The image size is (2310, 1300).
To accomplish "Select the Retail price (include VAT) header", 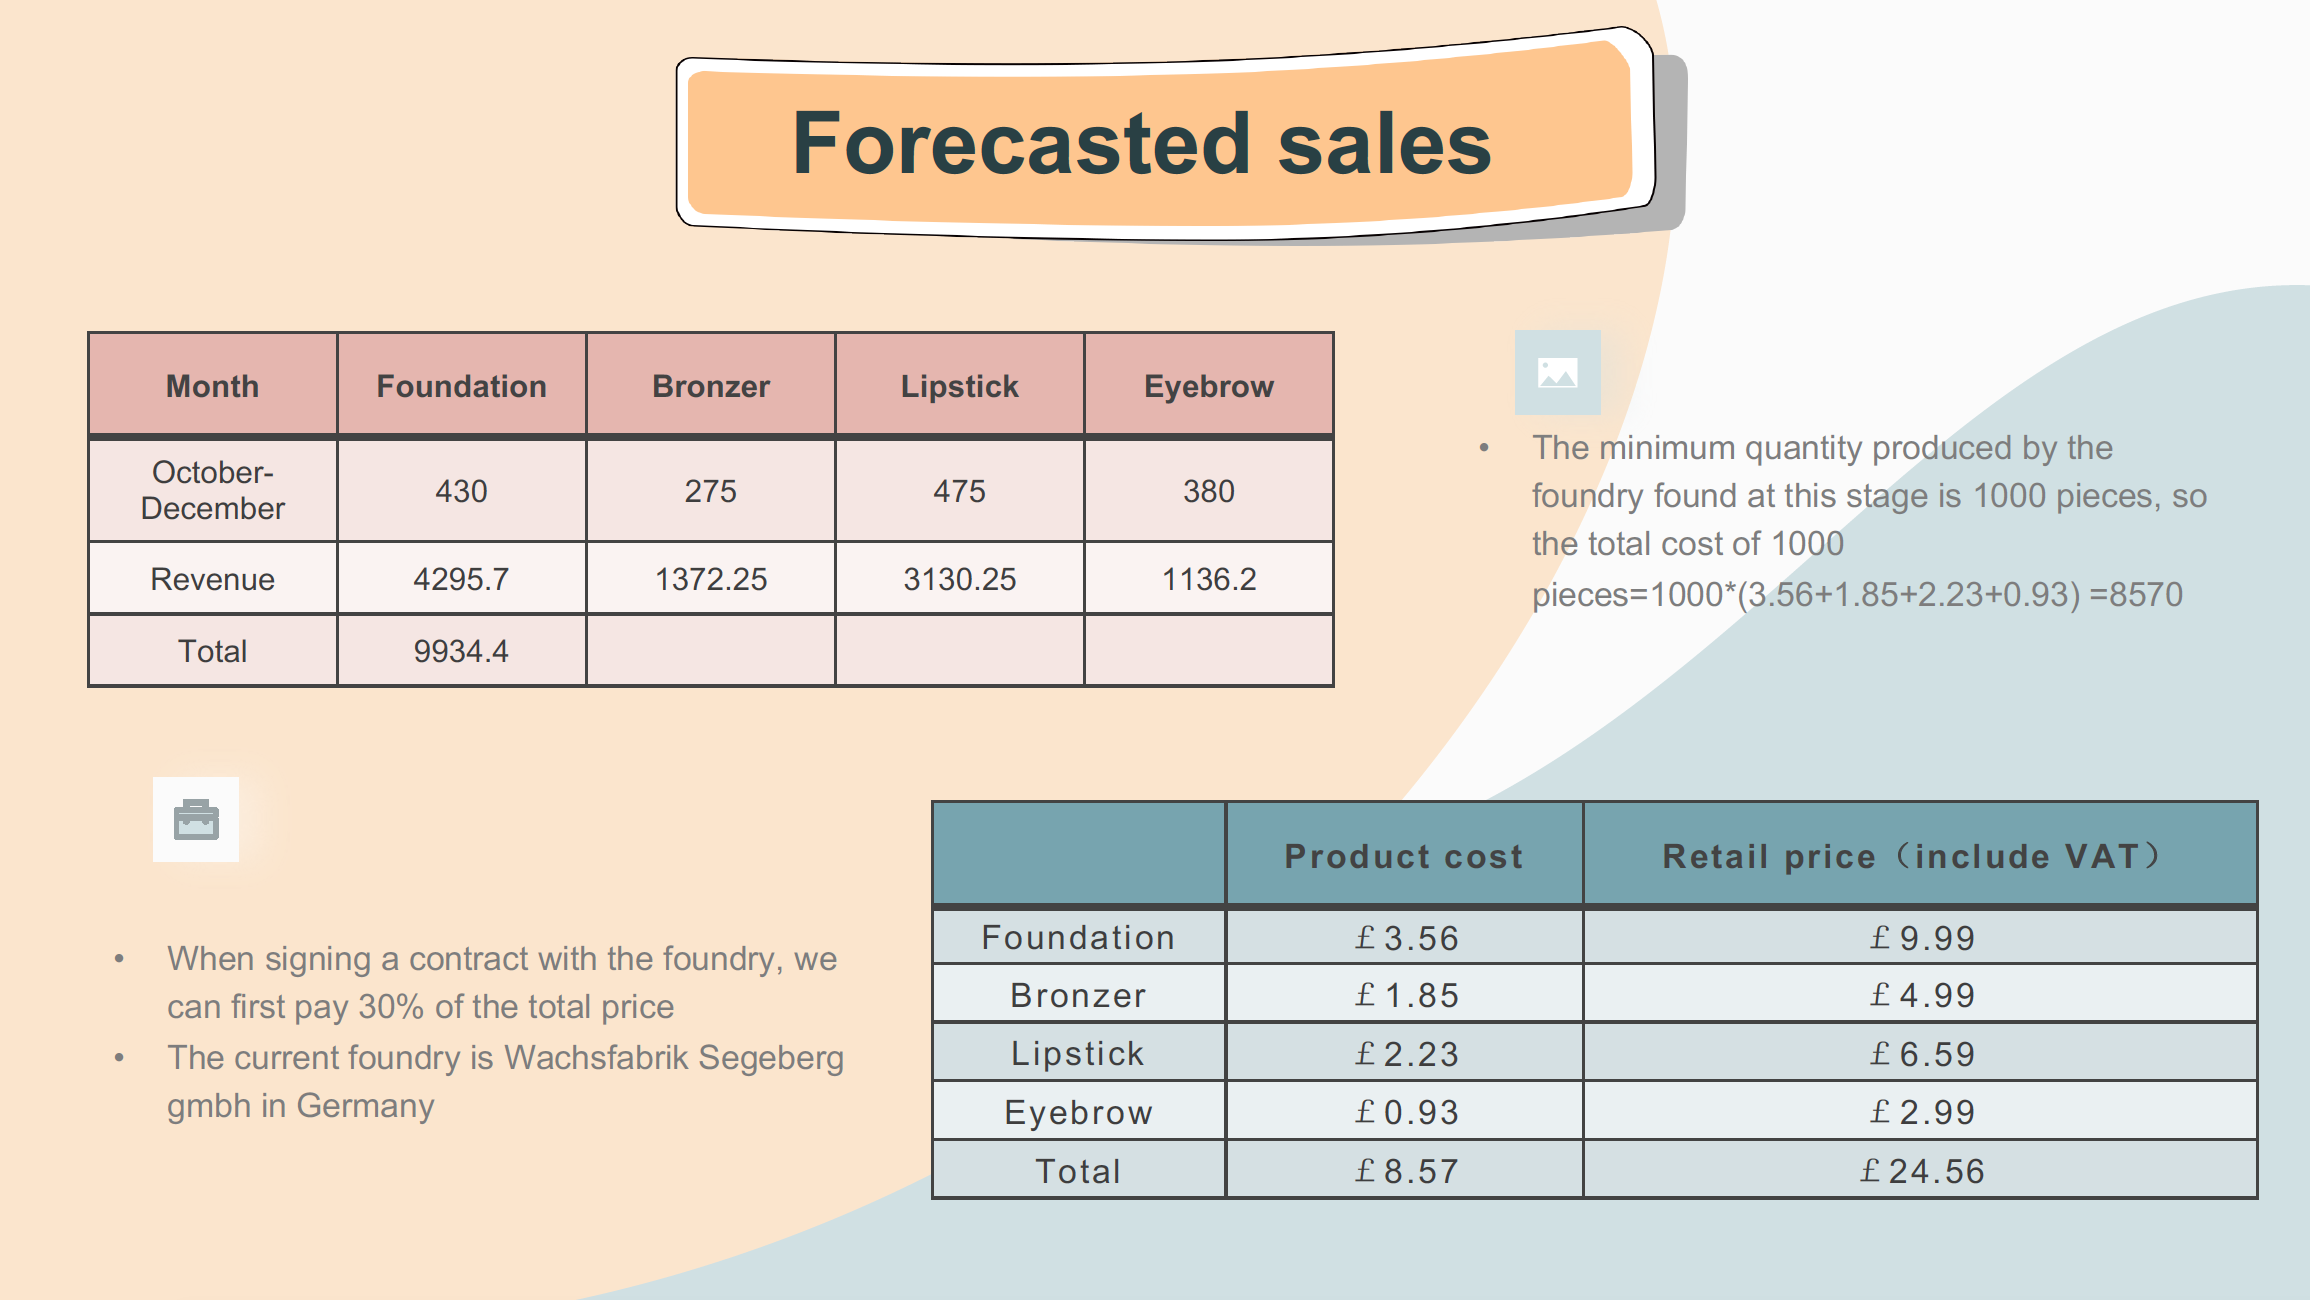I will pyautogui.click(x=1920, y=855).
